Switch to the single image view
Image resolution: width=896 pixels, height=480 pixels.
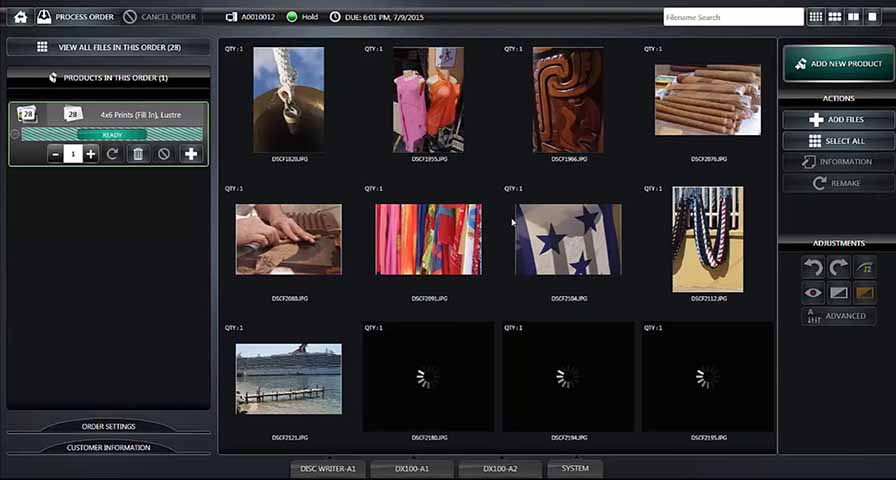coord(873,17)
